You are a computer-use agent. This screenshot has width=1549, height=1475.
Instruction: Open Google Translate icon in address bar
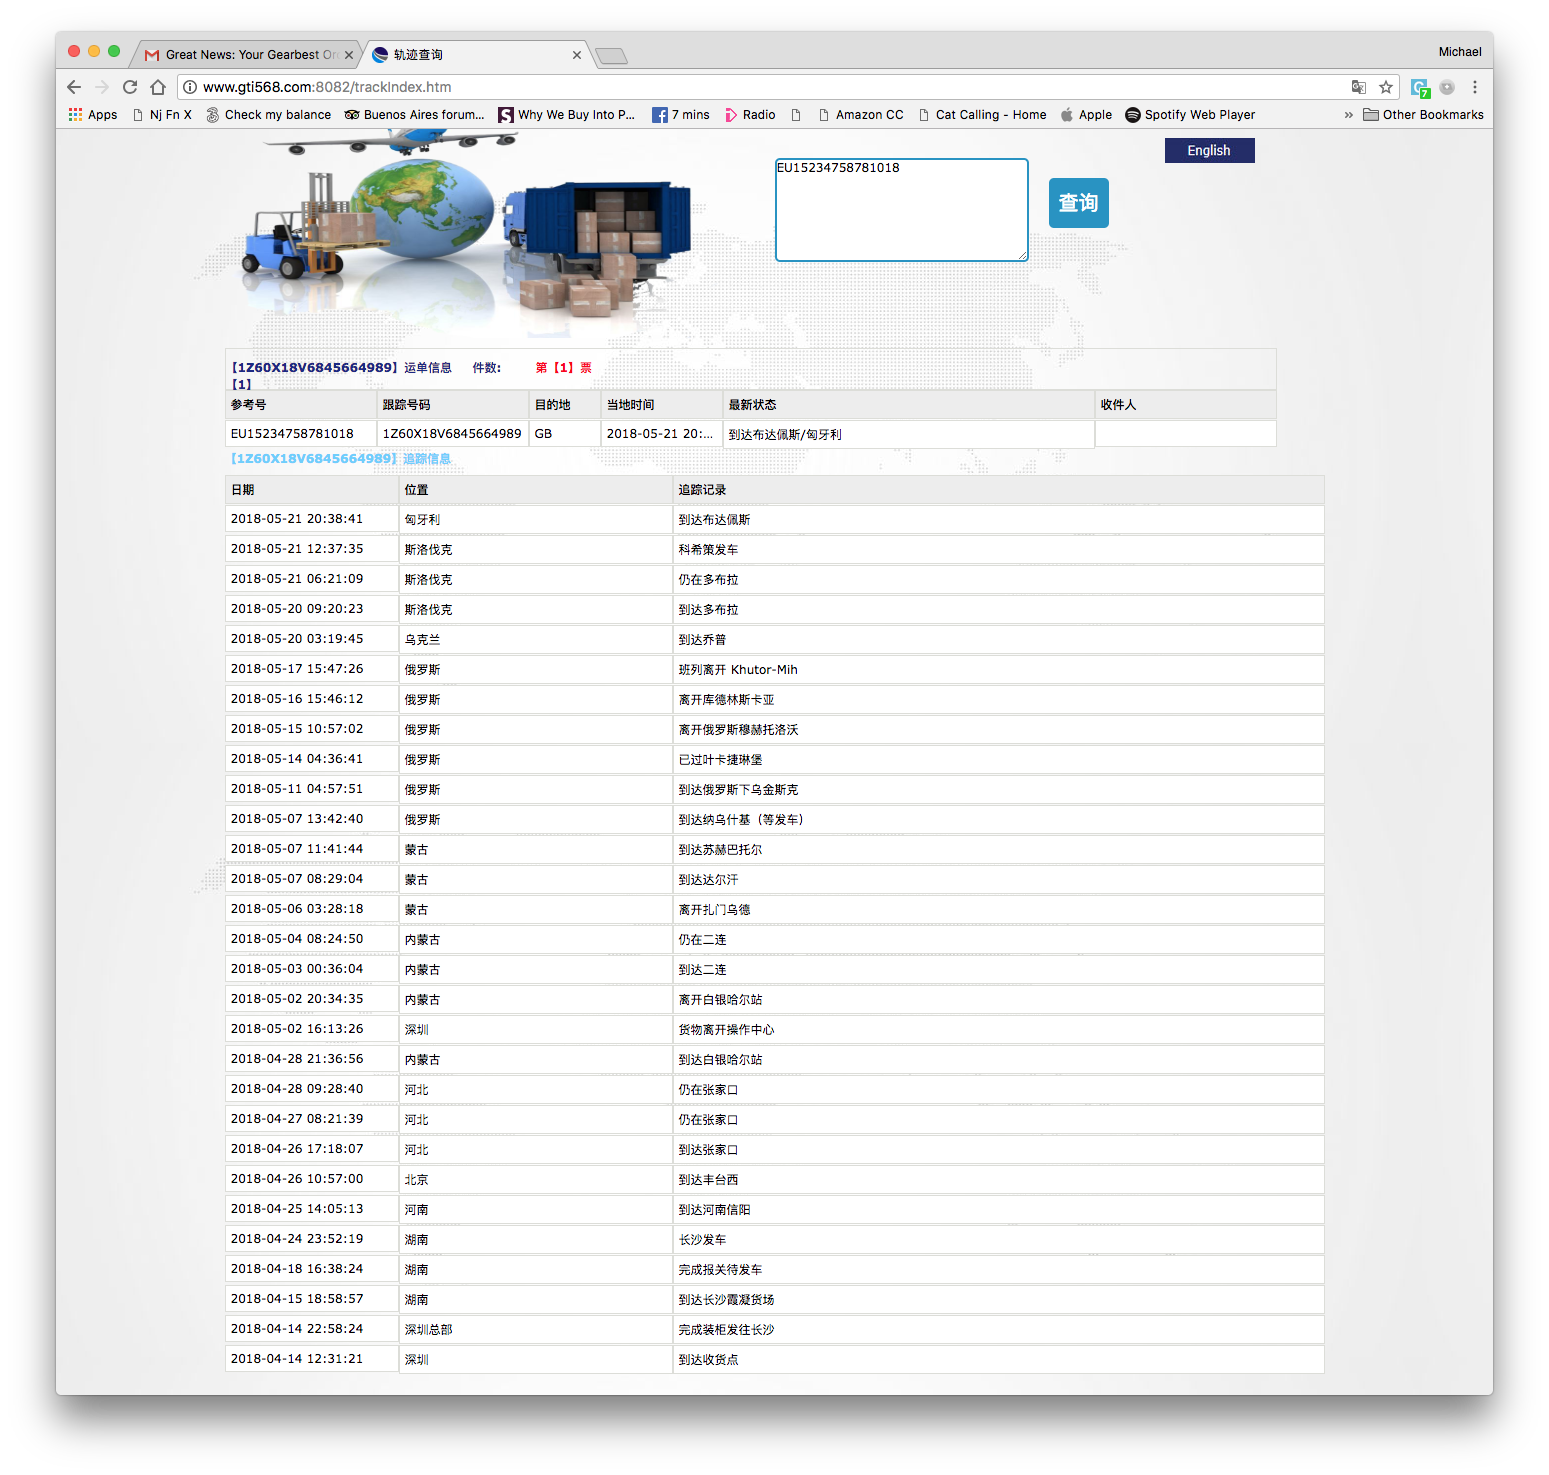(1358, 87)
